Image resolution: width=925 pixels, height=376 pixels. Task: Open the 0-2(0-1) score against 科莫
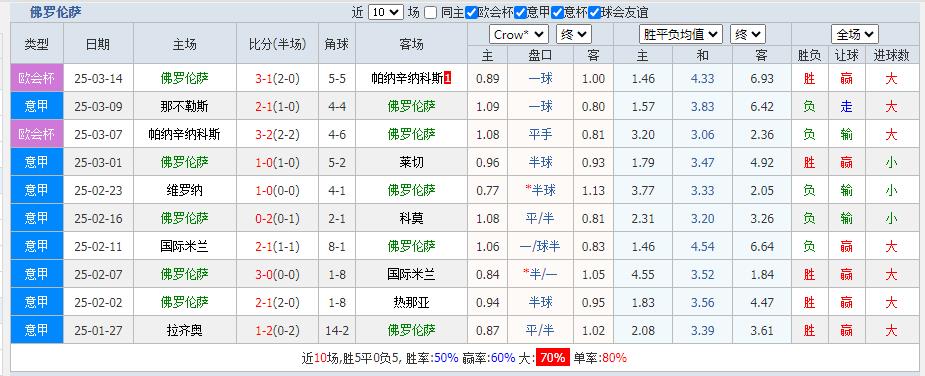pyautogui.click(x=277, y=218)
